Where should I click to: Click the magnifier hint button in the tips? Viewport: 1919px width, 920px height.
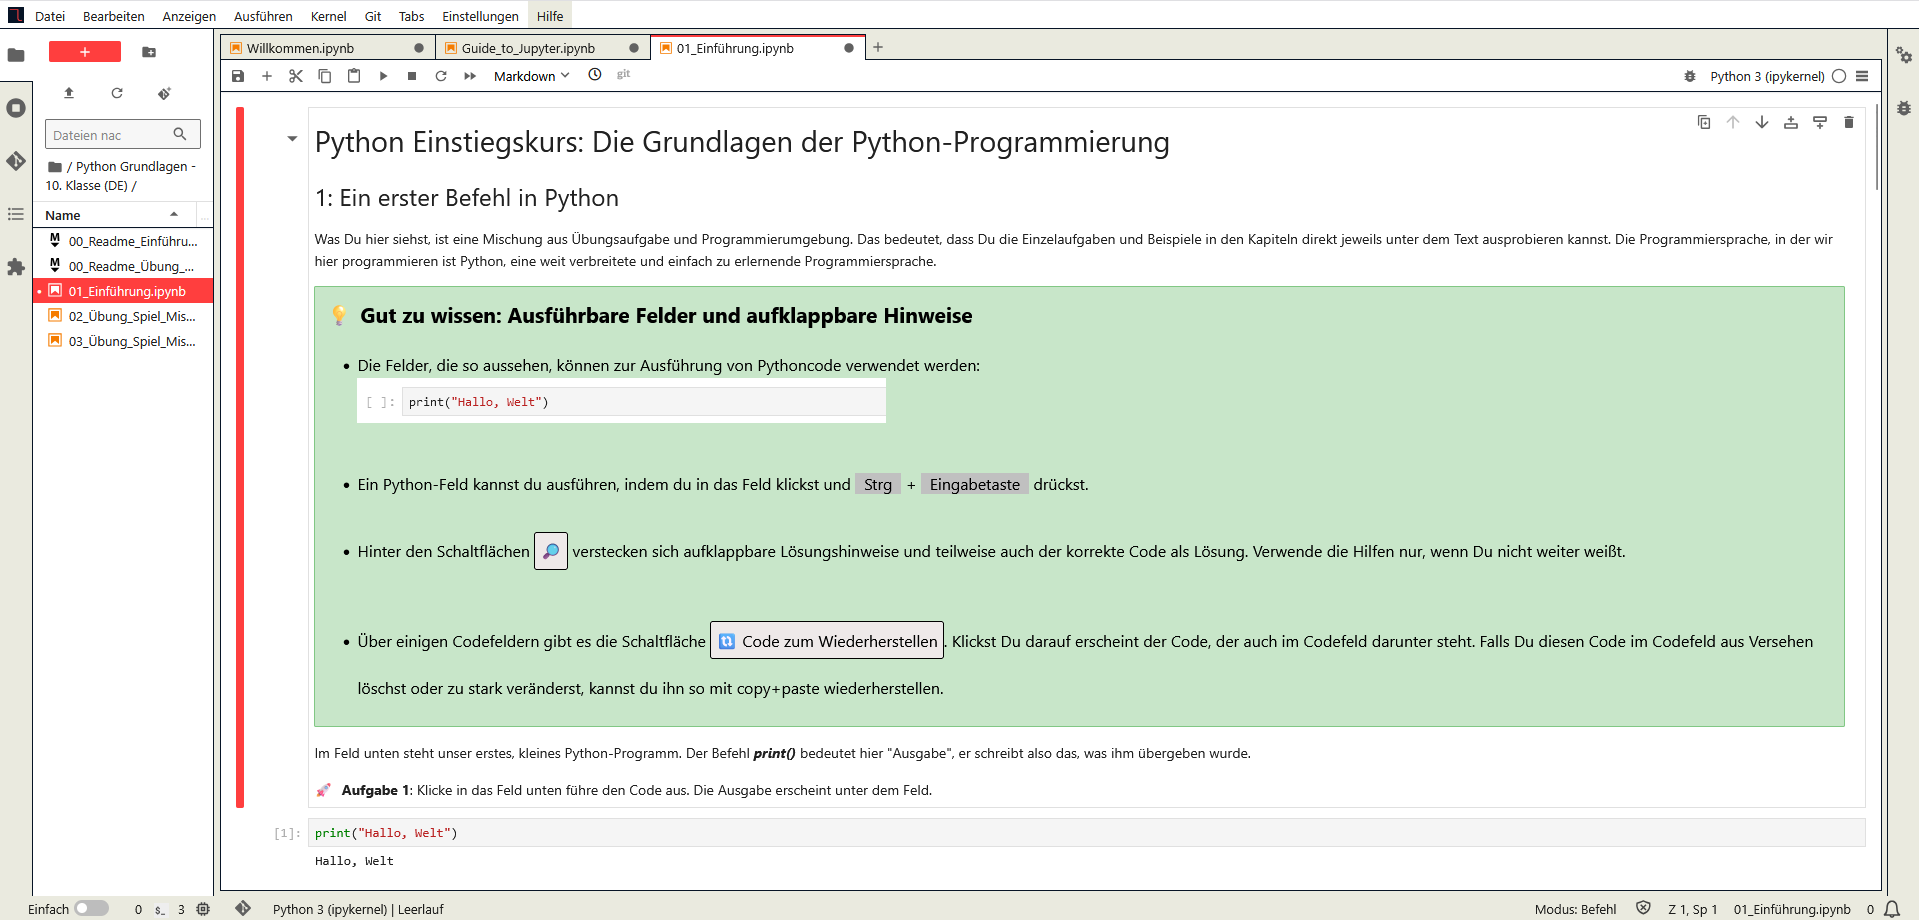(x=551, y=551)
